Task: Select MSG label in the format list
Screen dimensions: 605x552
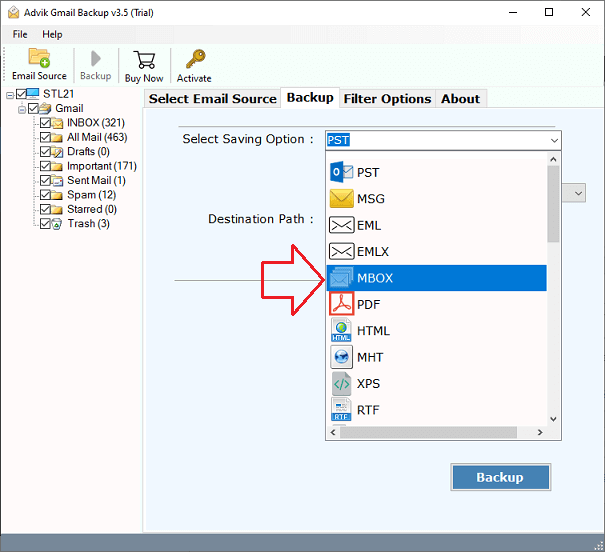Action: point(371,199)
